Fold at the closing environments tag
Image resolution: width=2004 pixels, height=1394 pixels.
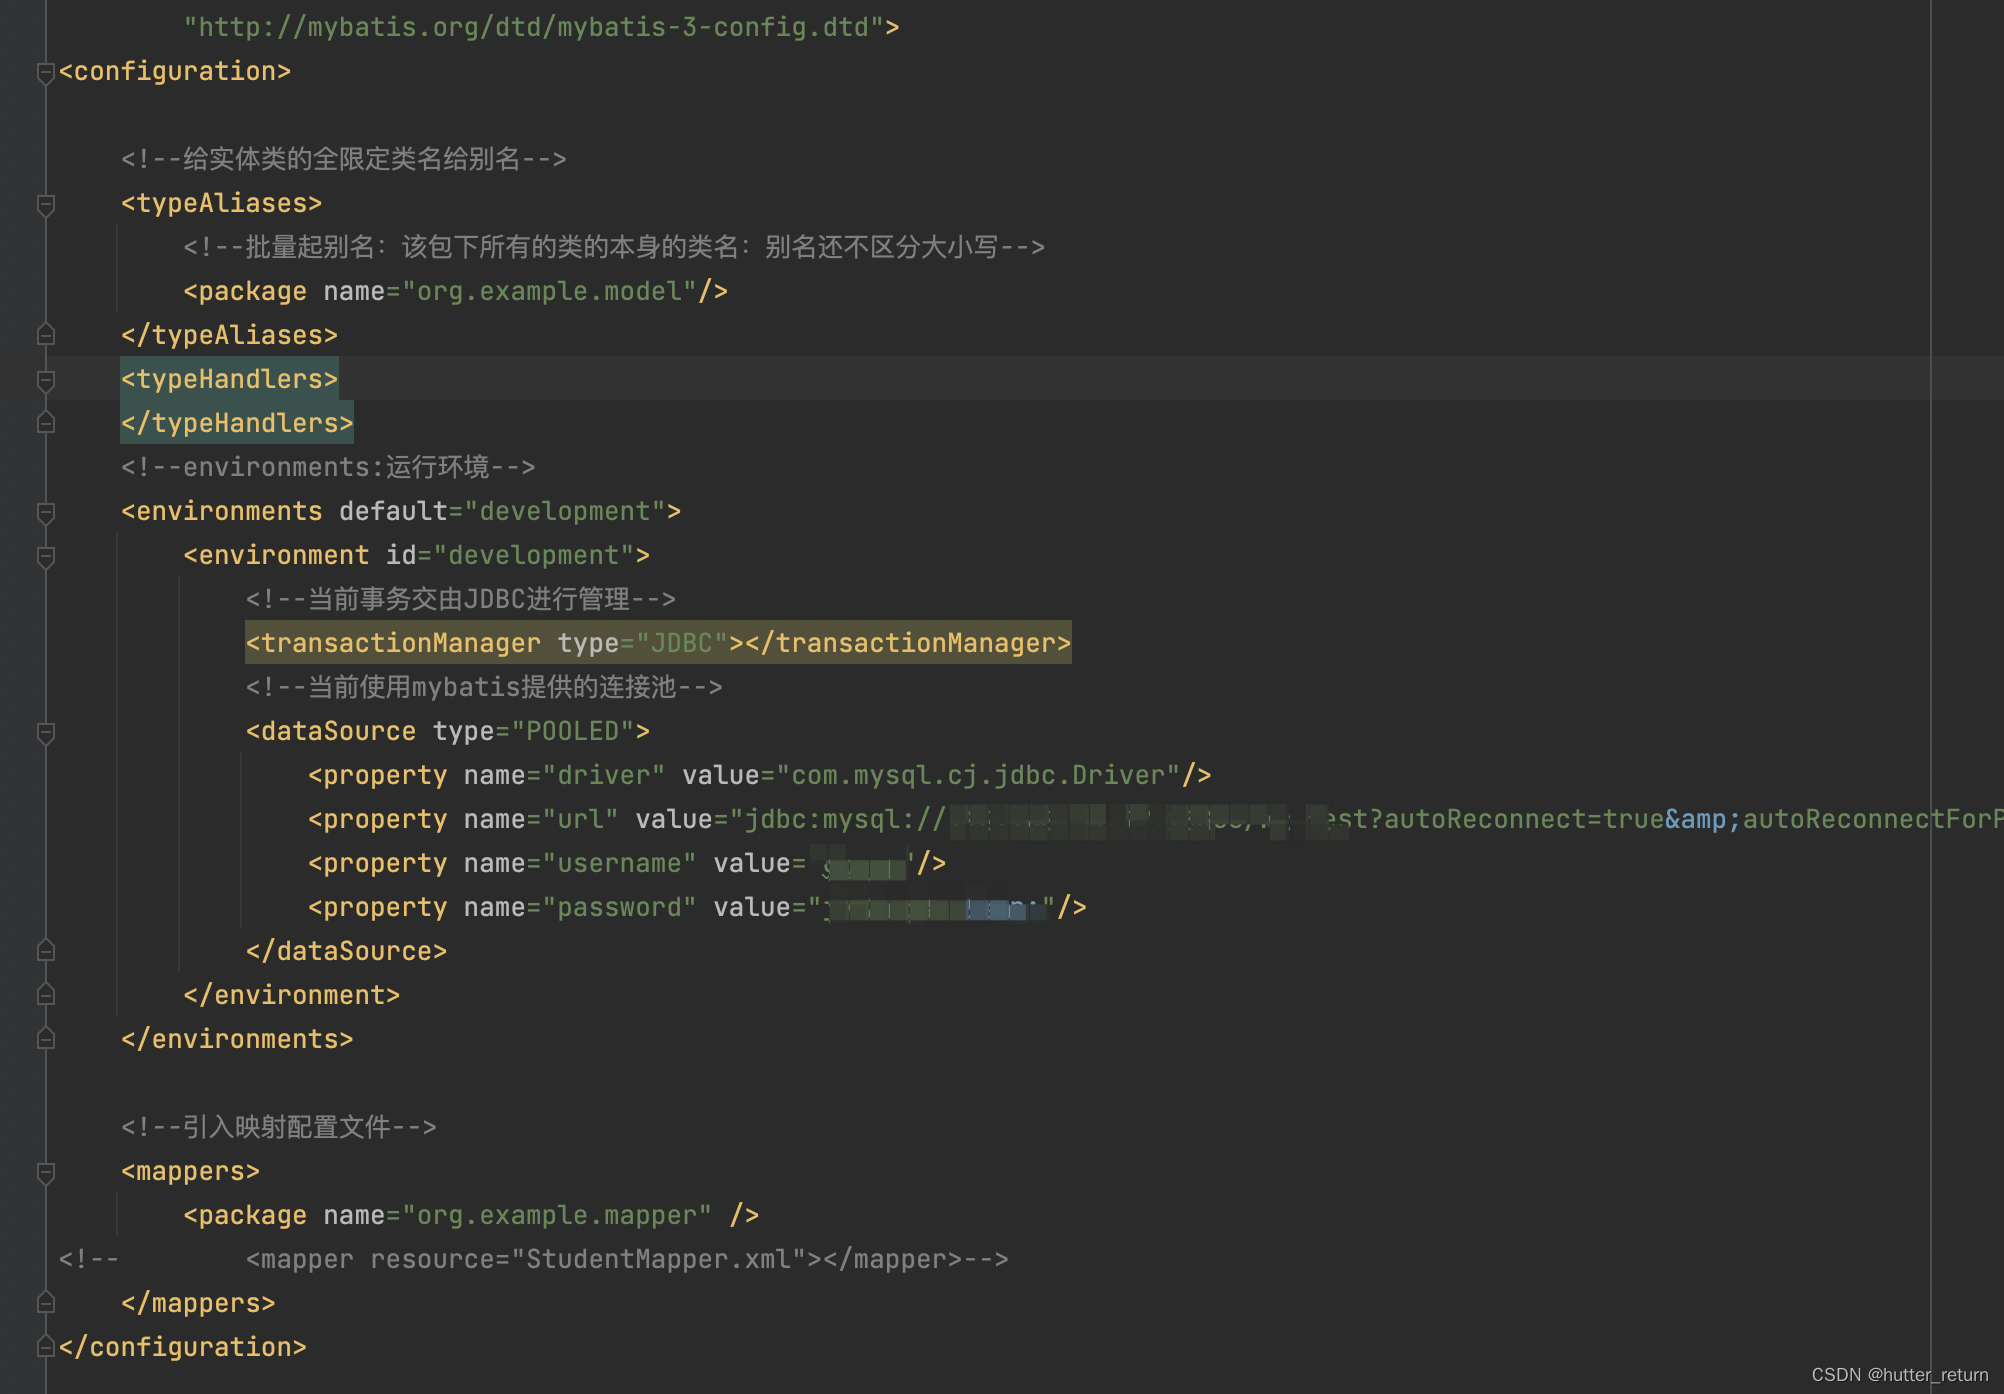point(45,1039)
